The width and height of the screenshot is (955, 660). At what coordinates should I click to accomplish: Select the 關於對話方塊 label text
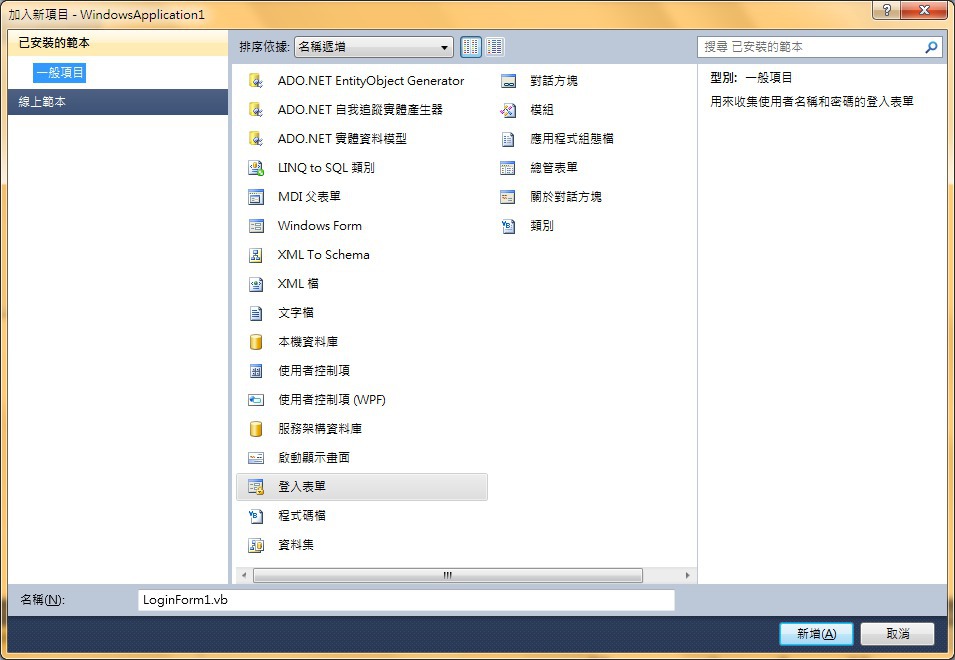coord(566,197)
